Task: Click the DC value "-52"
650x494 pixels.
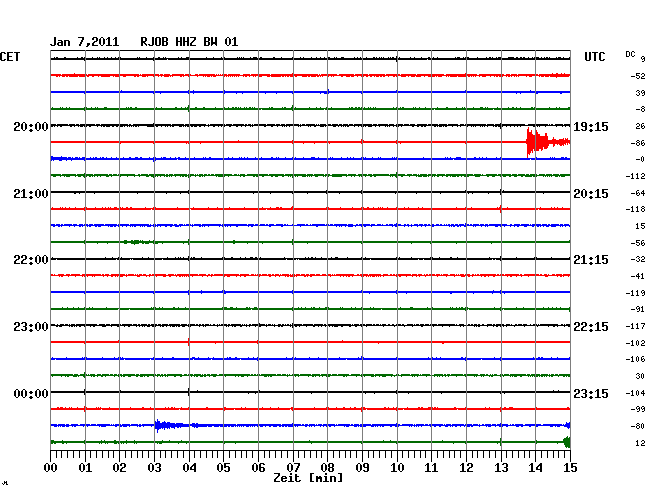Action: click(638, 76)
